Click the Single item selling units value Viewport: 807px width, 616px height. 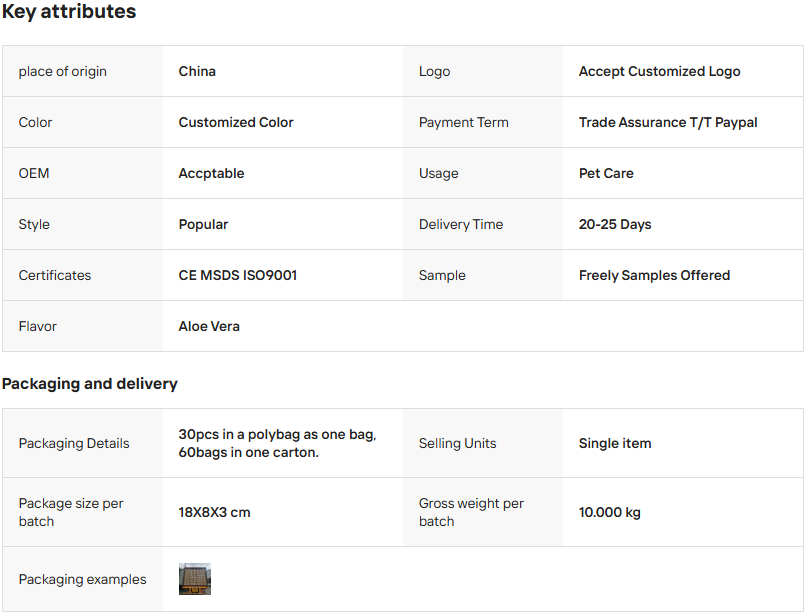[x=615, y=443]
